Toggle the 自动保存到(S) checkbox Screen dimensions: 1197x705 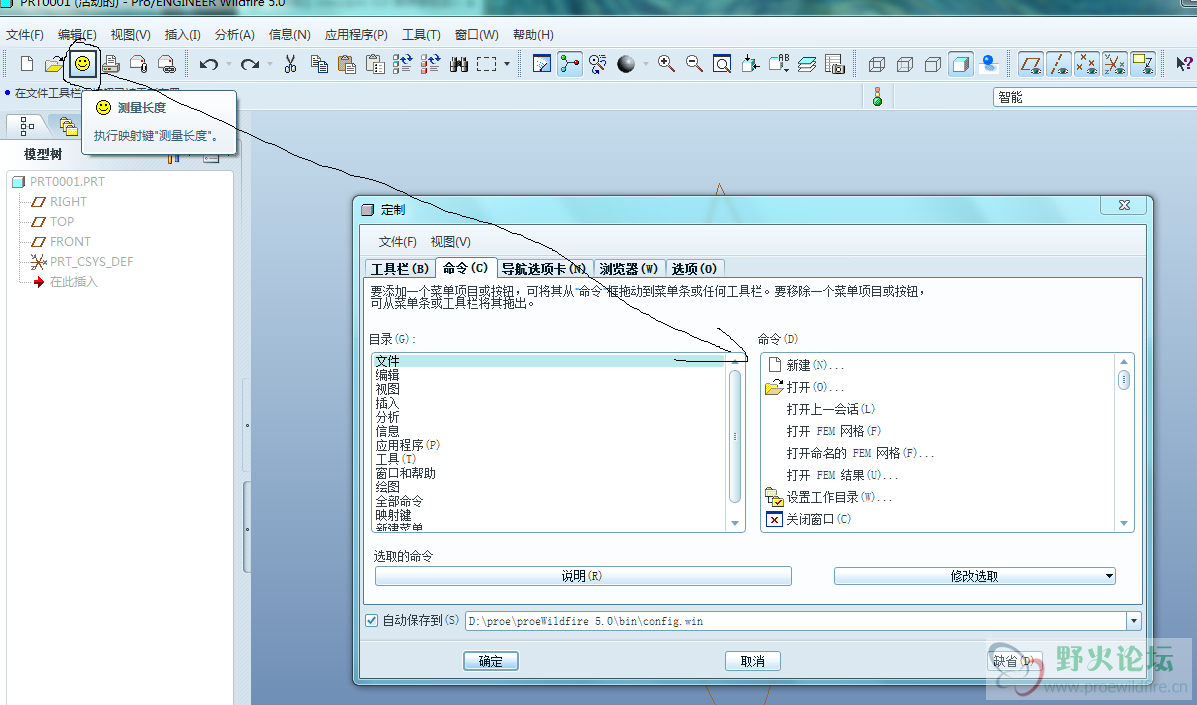(371, 620)
